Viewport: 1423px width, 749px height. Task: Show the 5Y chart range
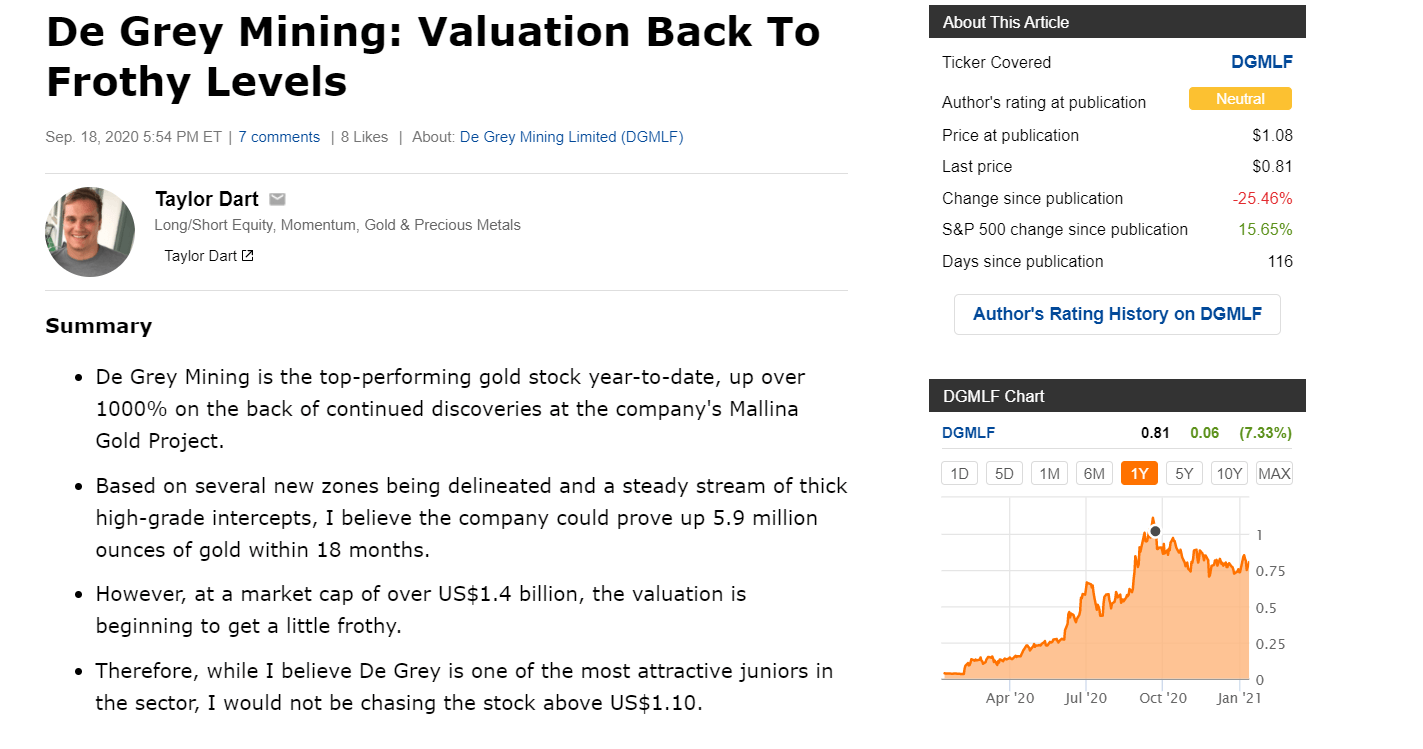(1184, 473)
